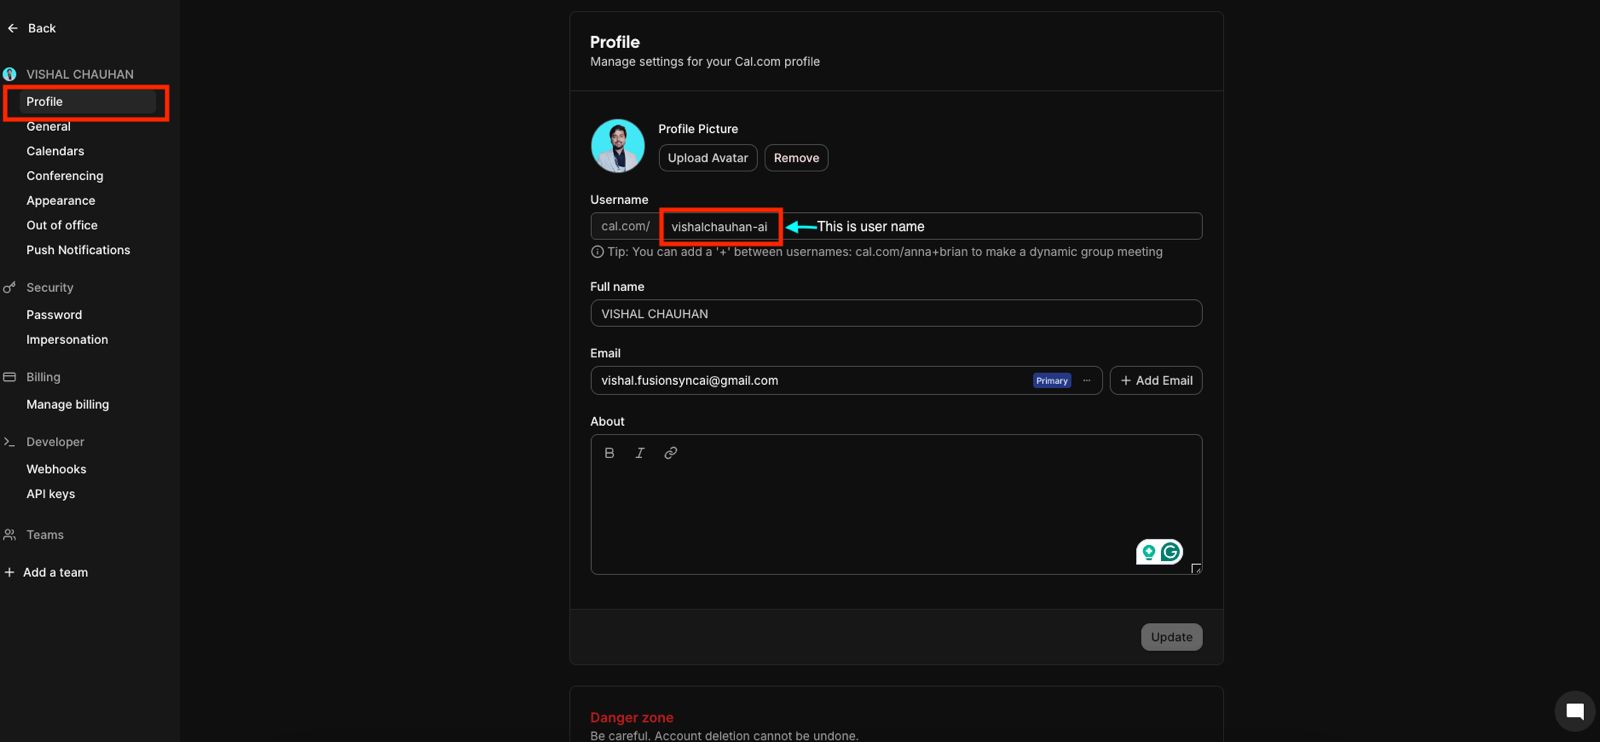Screen dimensions: 1600x742
Task: Click the Teams section header
Action: [x=45, y=535]
